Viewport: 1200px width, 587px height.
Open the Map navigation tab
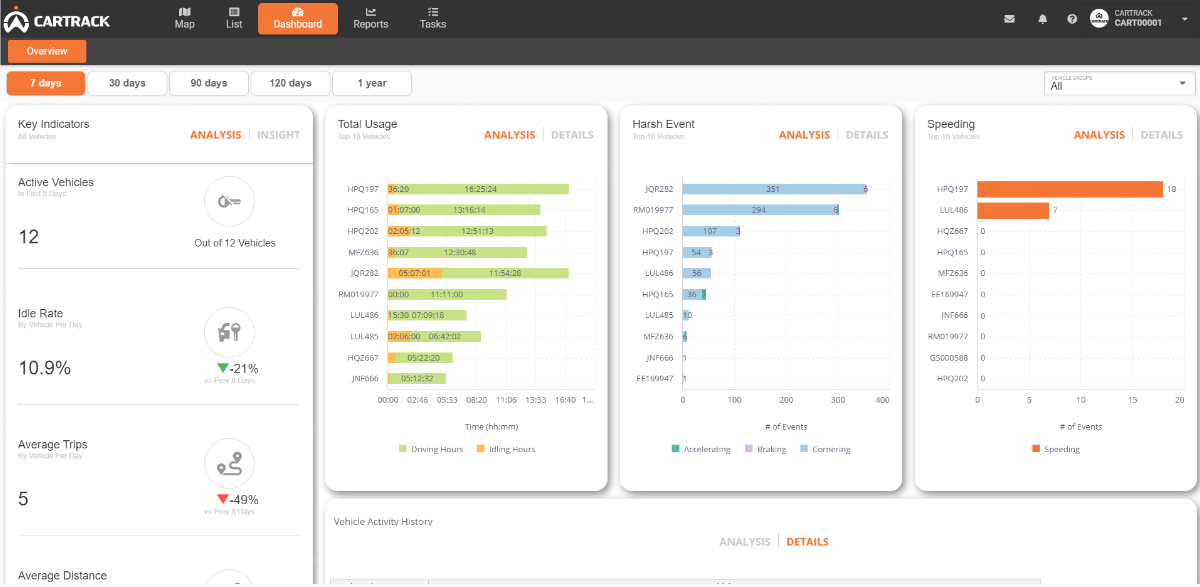pos(185,18)
